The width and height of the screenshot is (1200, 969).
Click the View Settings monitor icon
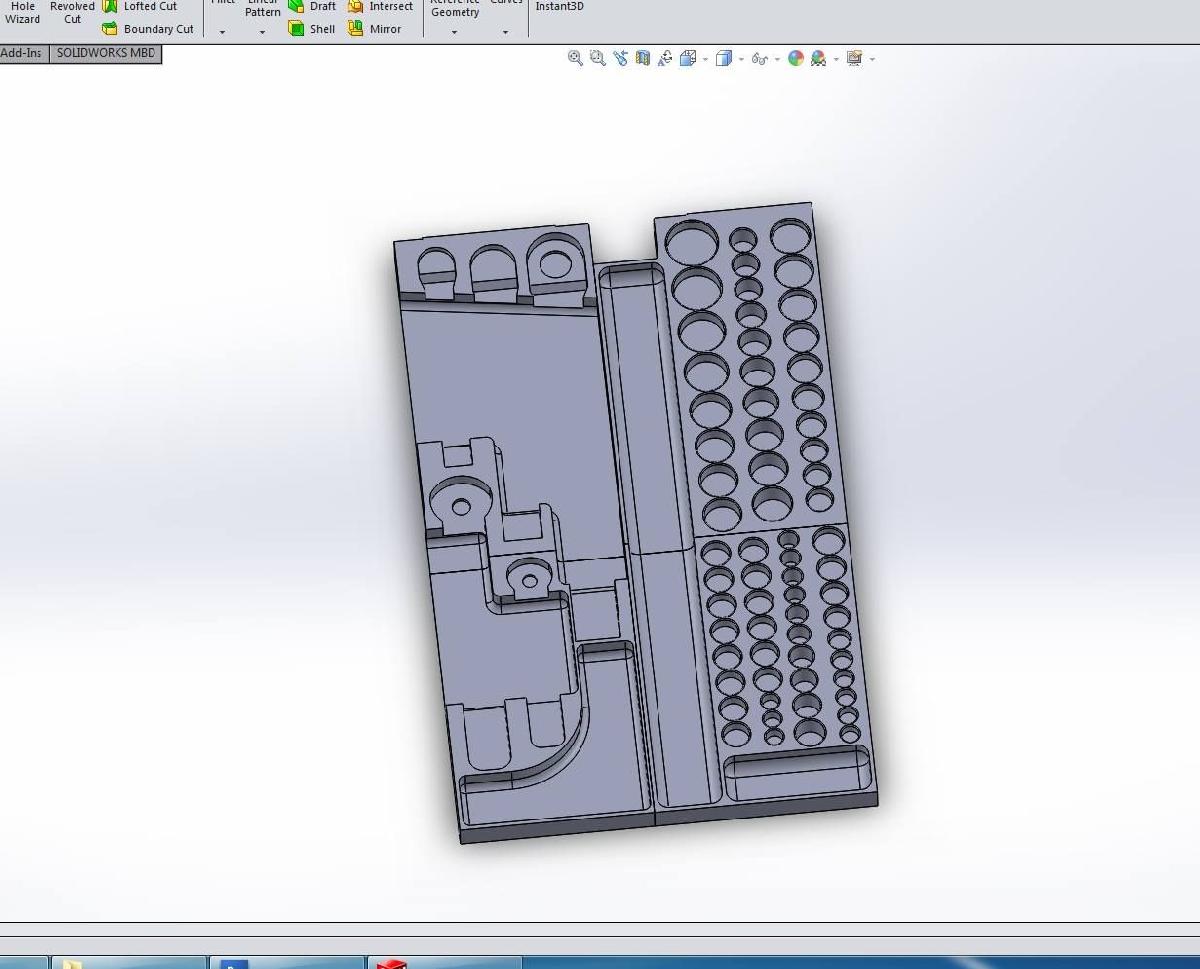point(854,58)
